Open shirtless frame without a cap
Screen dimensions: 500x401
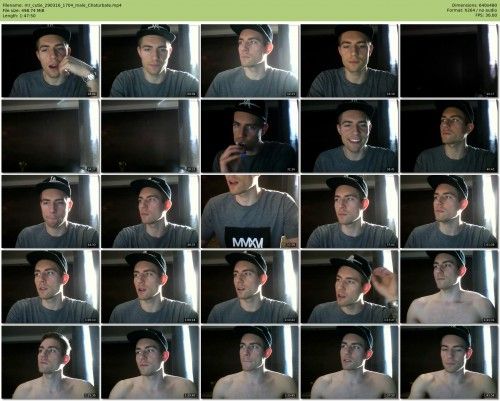click(x=50, y=362)
